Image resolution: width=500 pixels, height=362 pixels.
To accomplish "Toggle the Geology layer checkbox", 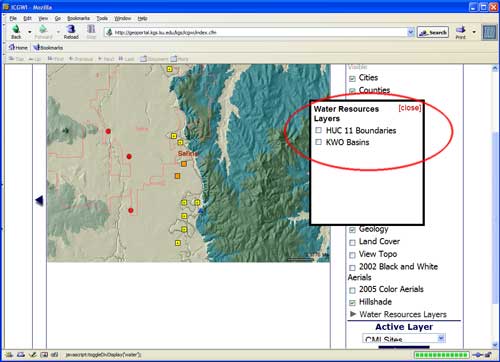I will (352, 230).
